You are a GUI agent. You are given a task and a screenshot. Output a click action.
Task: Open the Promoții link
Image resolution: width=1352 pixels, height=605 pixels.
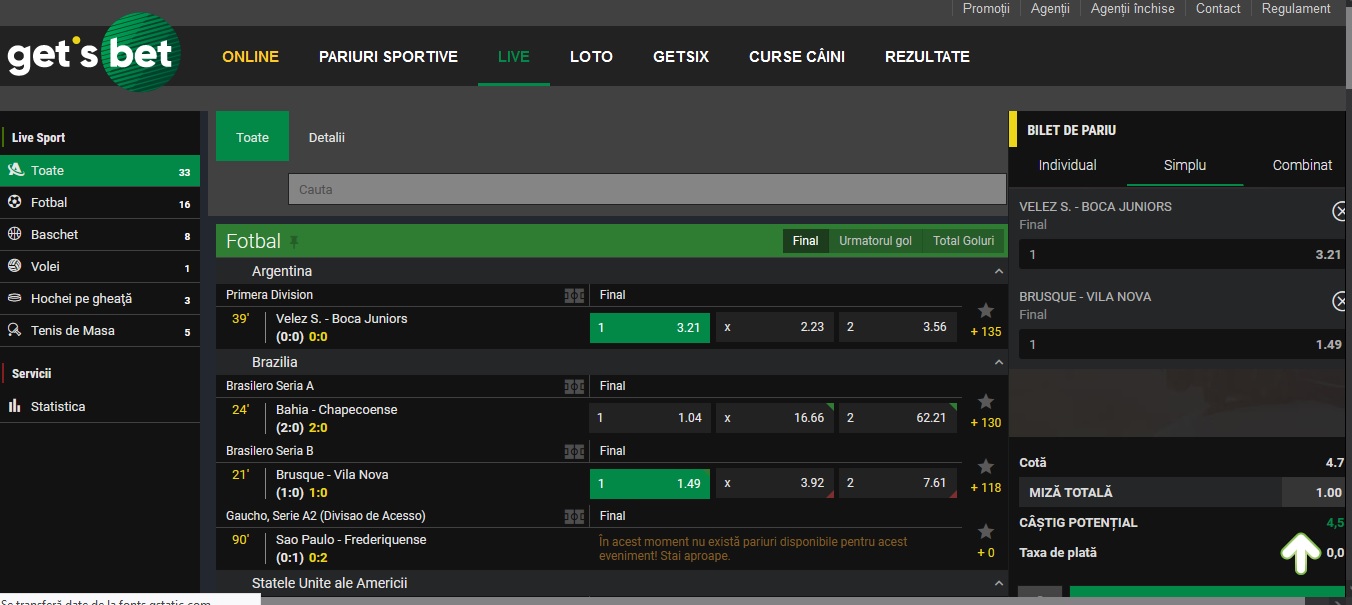point(986,8)
